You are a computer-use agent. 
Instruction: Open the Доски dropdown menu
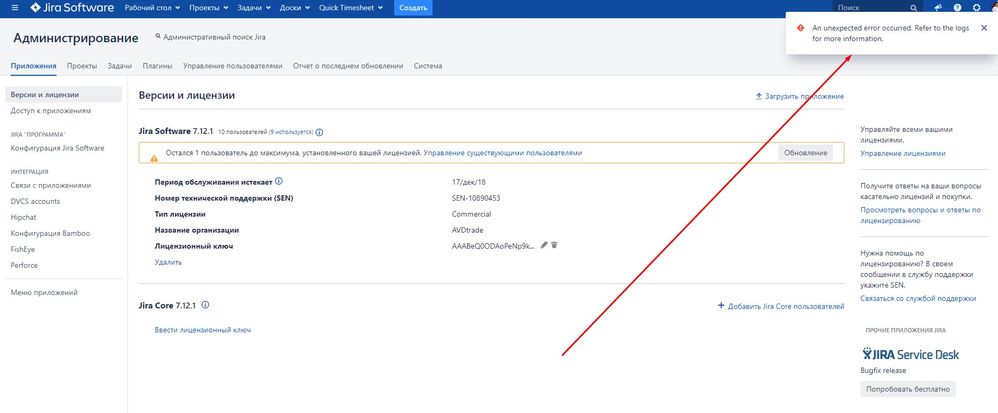click(295, 8)
